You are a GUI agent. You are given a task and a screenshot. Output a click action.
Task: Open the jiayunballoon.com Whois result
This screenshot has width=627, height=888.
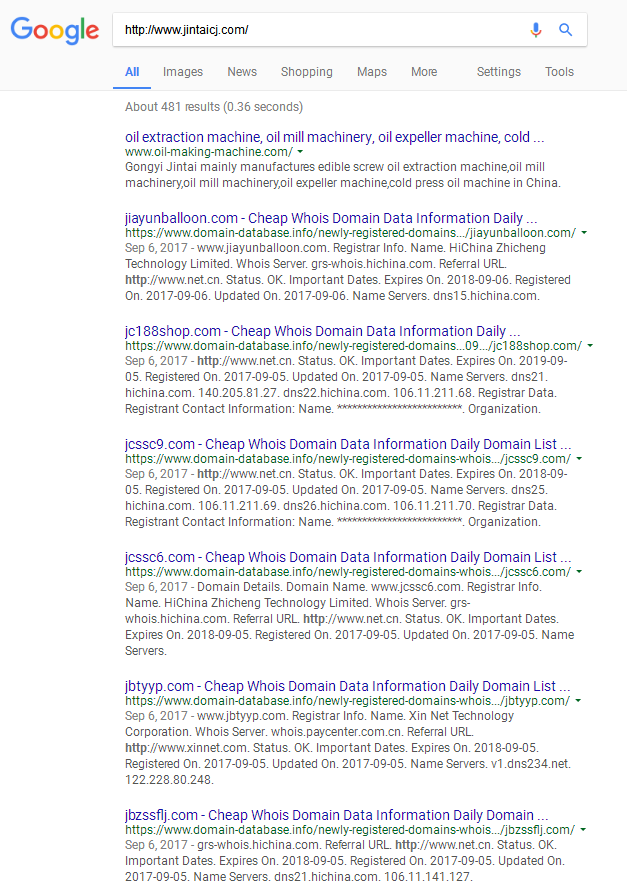click(x=331, y=218)
